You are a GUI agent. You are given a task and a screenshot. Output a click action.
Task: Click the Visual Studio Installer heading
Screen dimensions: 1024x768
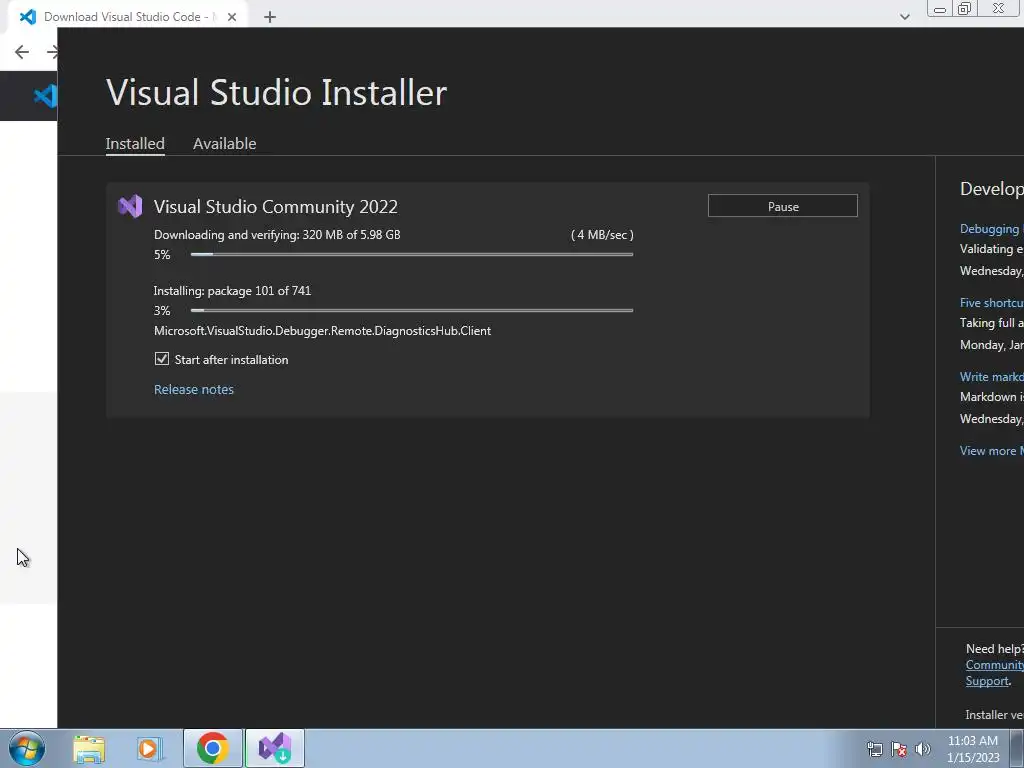tap(276, 92)
